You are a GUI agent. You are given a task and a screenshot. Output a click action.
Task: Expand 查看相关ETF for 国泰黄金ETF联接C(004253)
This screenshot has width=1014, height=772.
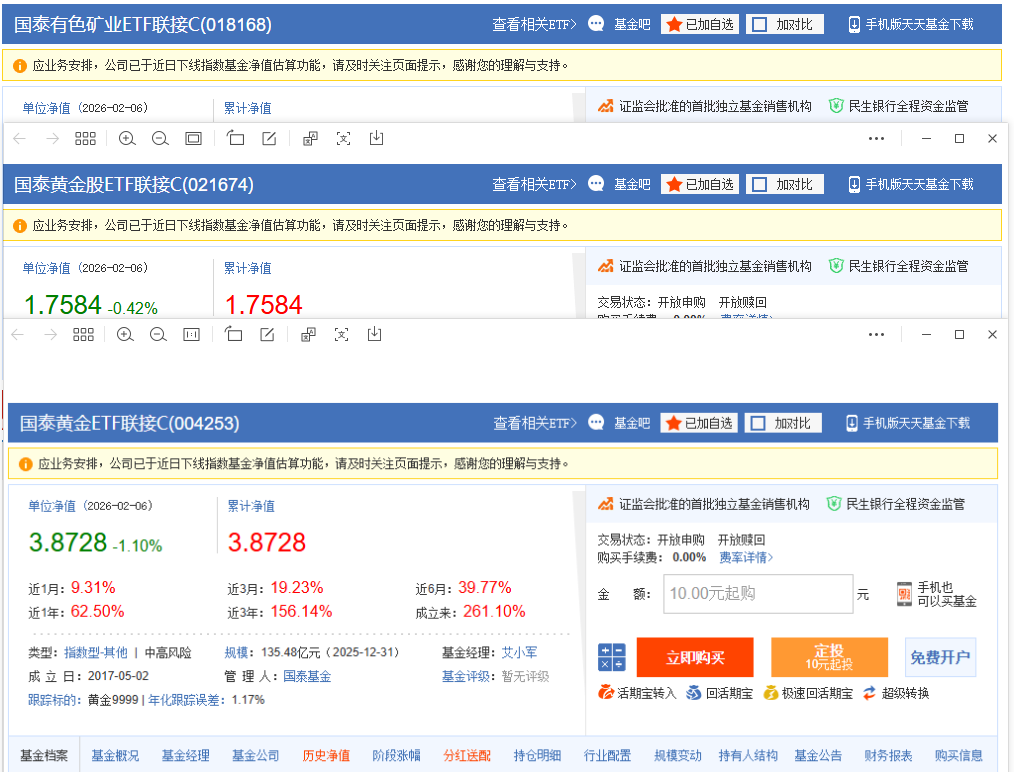click(x=535, y=423)
